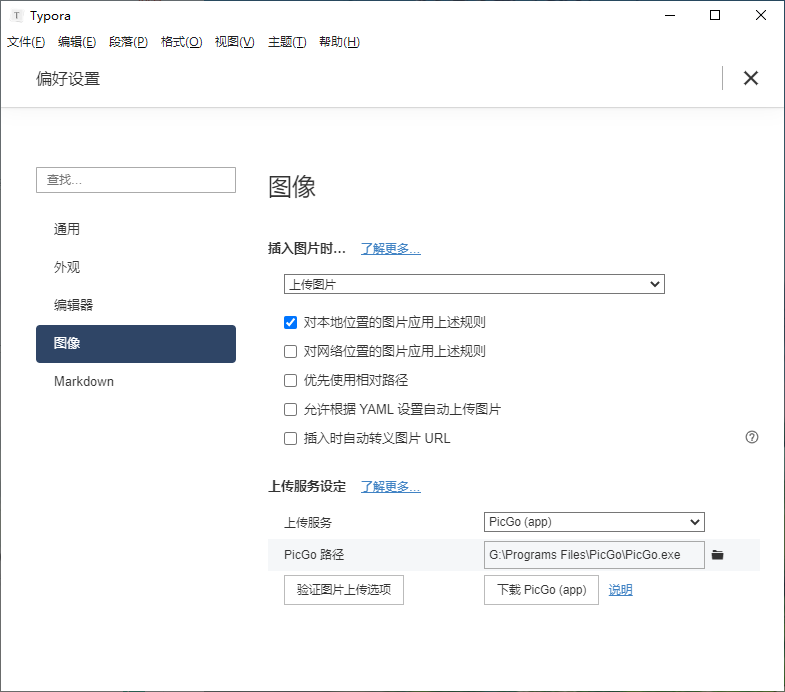
Task: Select the 图像 settings category
Action: 136,343
